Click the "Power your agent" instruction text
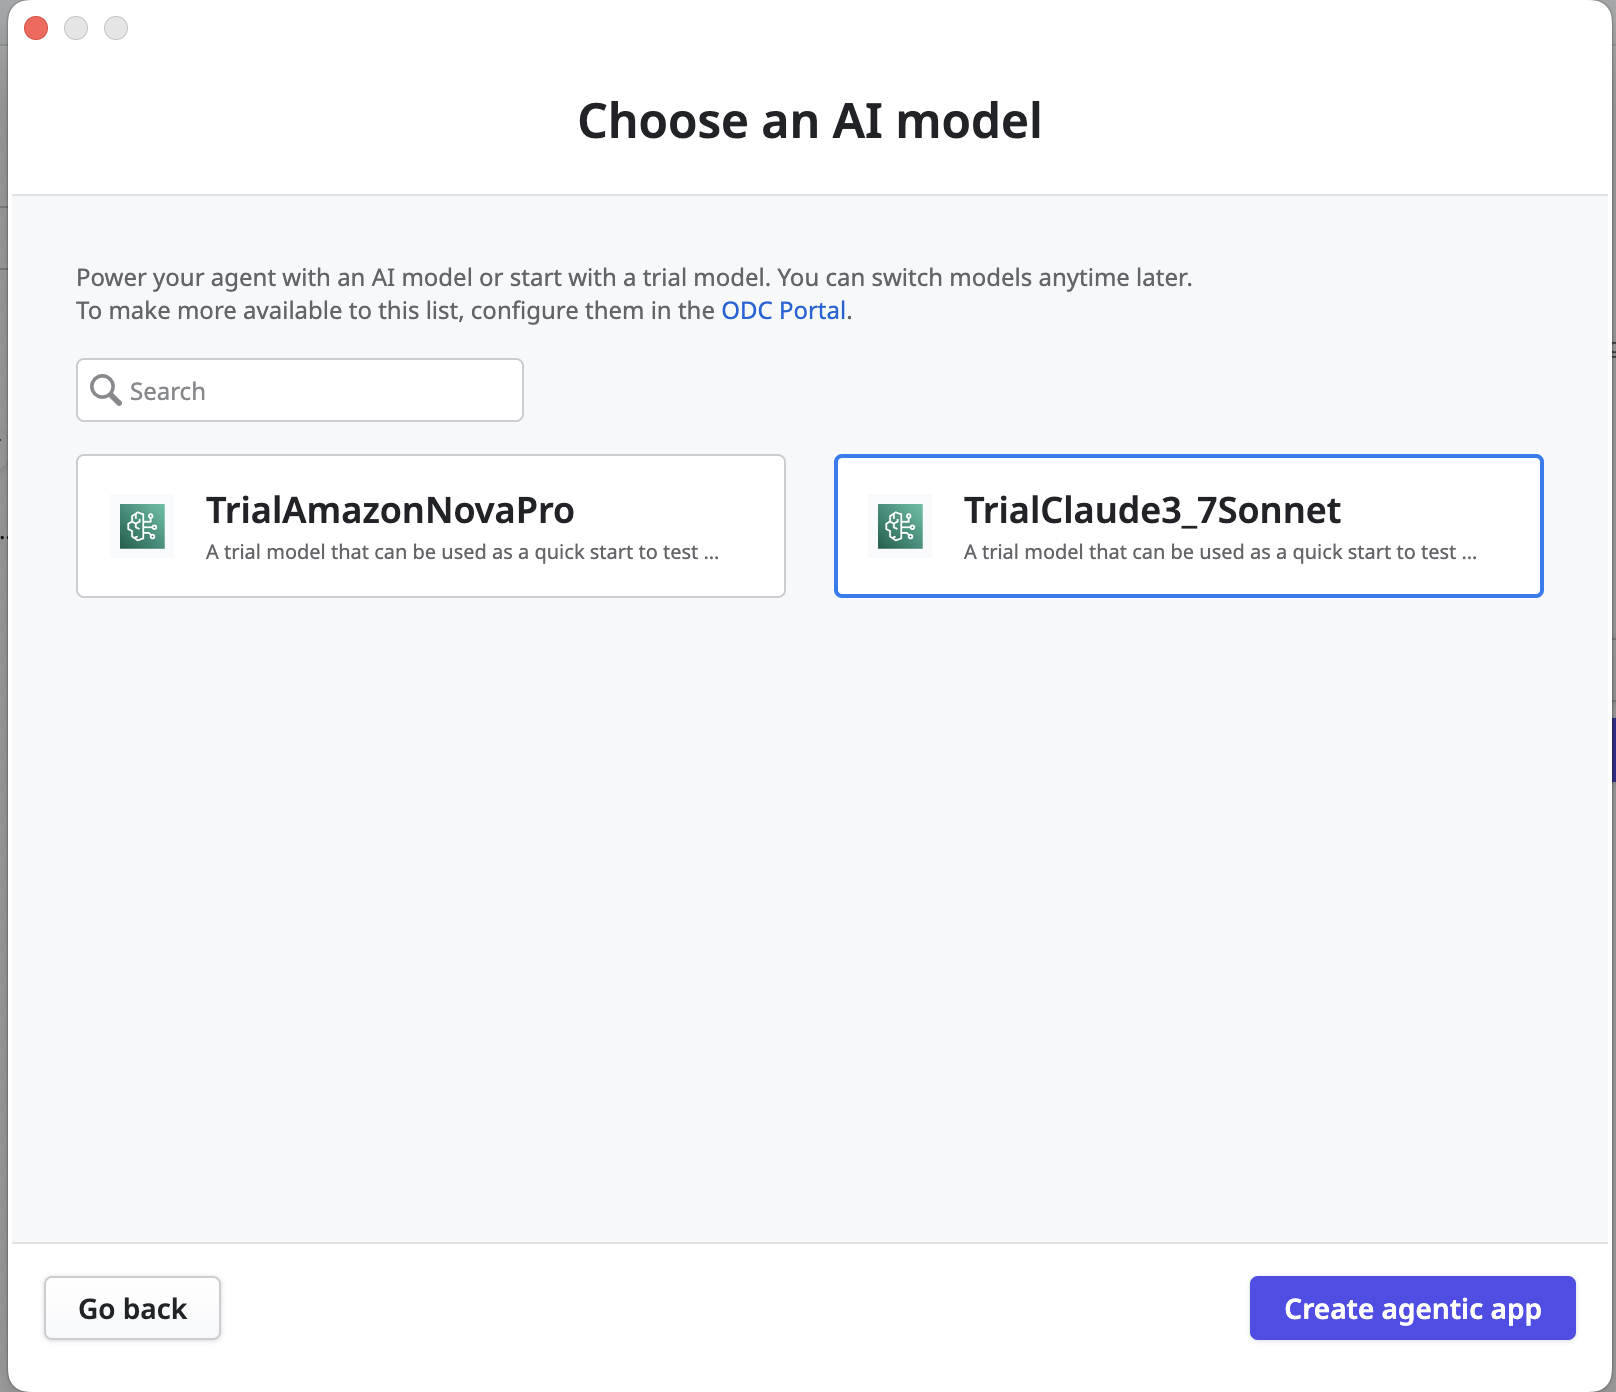The width and height of the screenshot is (1616, 1392). click(x=634, y=277)
